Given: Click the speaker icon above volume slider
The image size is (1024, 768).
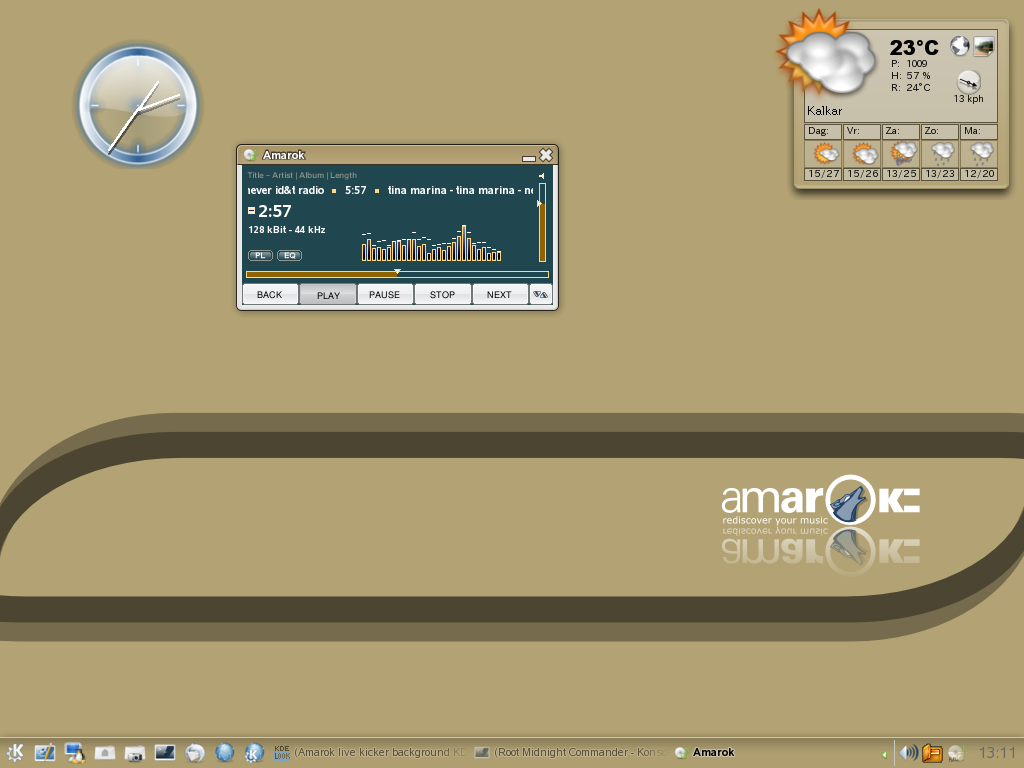Looking at the screenshot, I should pos(541,176).
